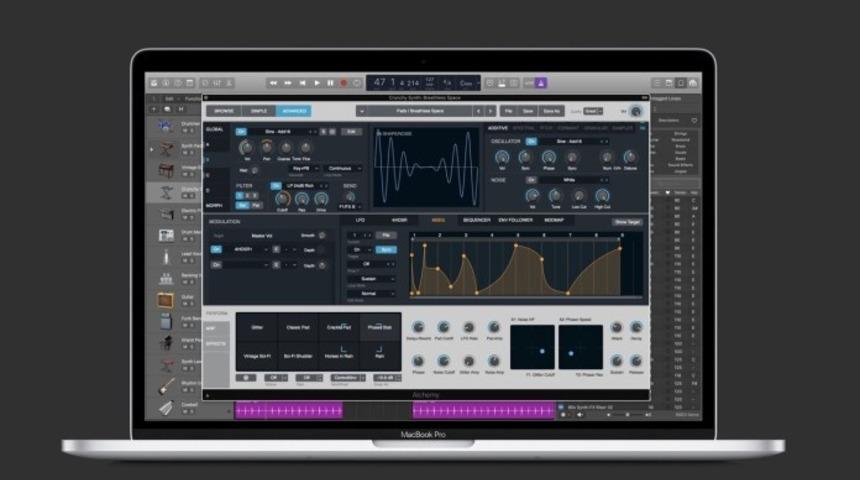The width and height of the screenshot is (860, 480).
Task: Switch Alchemy to Browse view
Action: [x=224, y=111]
